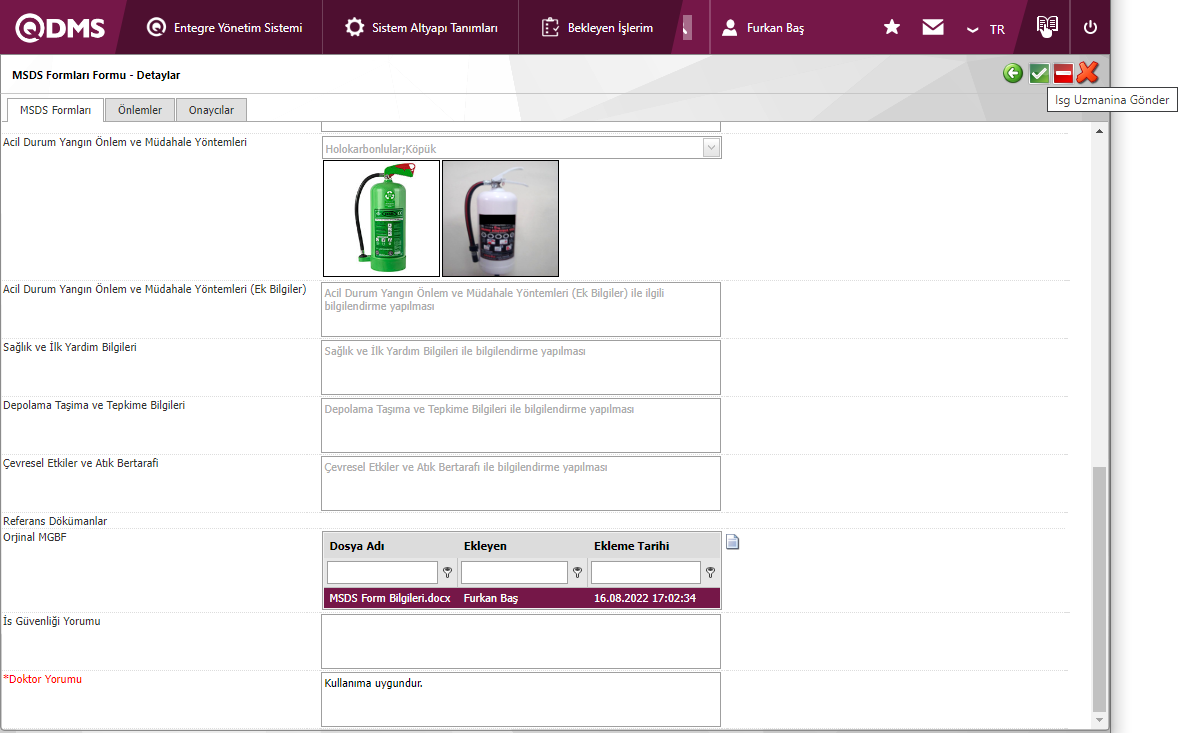
Task: Click the white fire extinguisher thumbnail
Action: [x=501, y=218]
